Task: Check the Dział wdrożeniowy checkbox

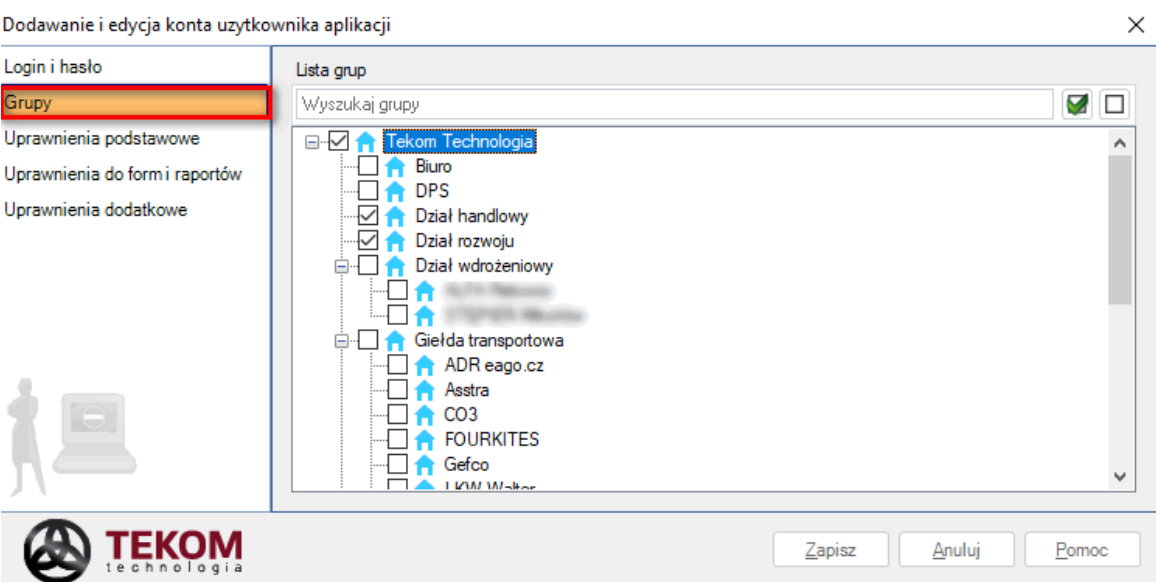Action: pos(368,265)
